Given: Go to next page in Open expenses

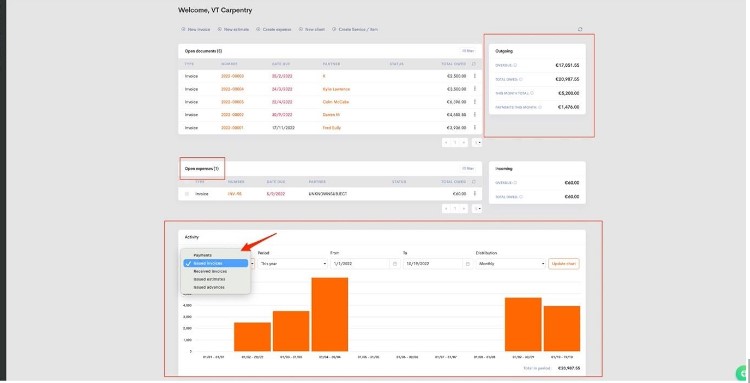Looking at the screenshot, I should [464, 209].
